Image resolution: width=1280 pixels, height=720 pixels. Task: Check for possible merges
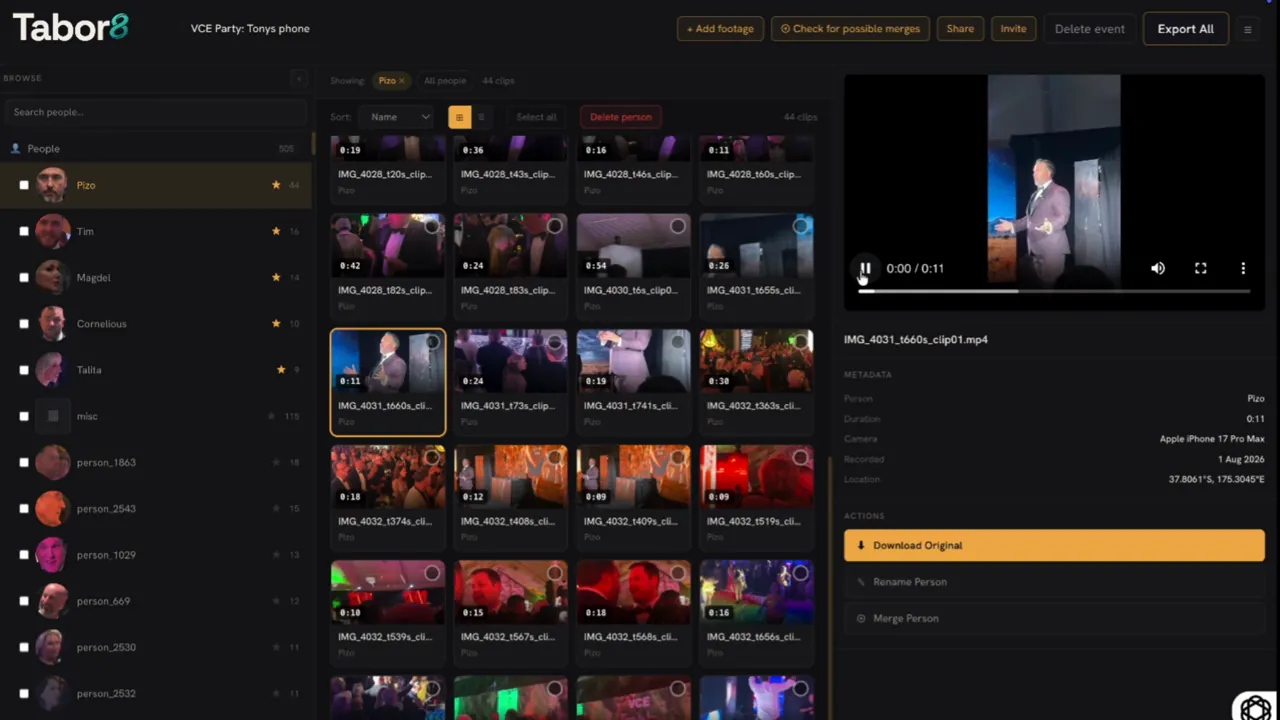(850, 29)
